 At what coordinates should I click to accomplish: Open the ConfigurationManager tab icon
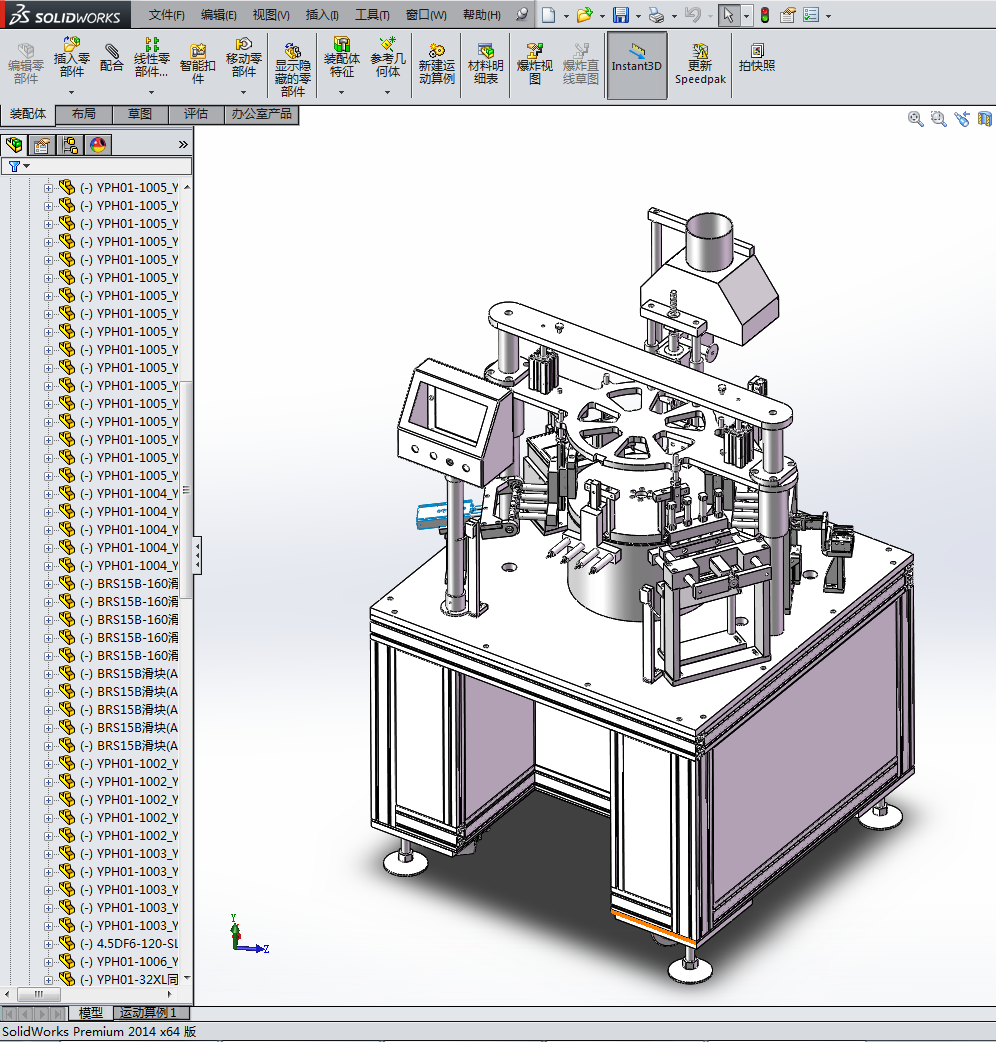[70, 145]
